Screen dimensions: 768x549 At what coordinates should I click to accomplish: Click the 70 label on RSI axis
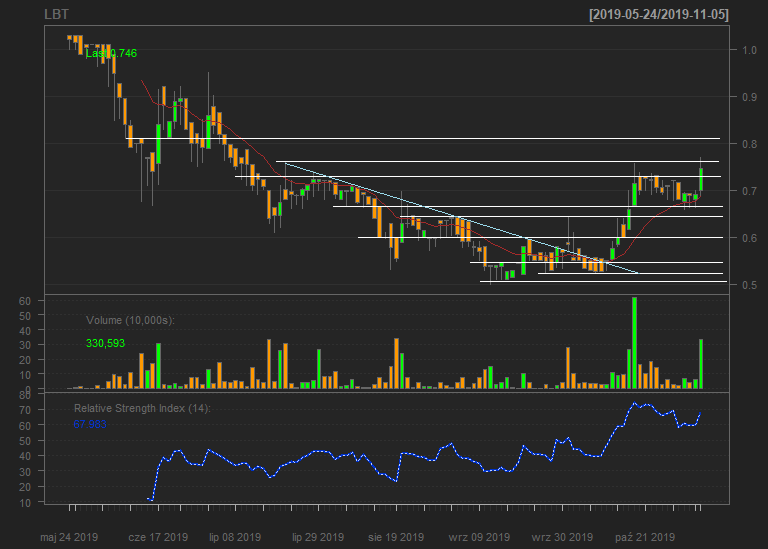point(25,410)
